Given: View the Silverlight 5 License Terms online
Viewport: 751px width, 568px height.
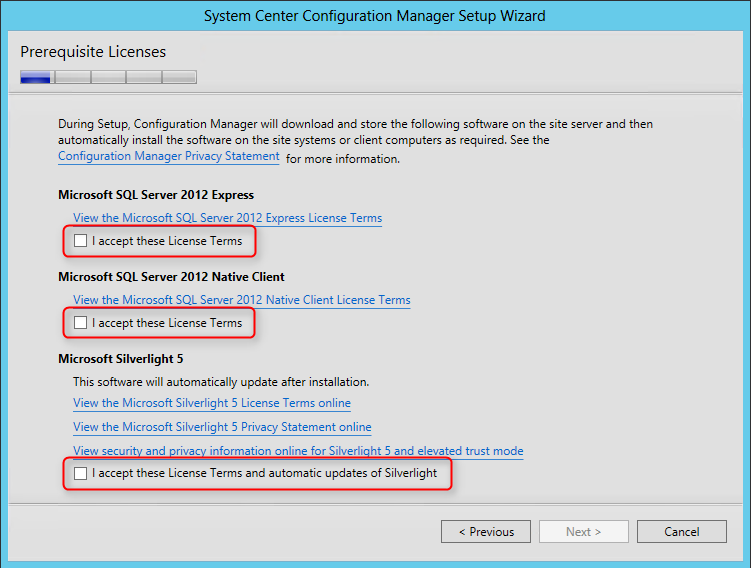Looking at the screenshot, I should tap(212, 403).
